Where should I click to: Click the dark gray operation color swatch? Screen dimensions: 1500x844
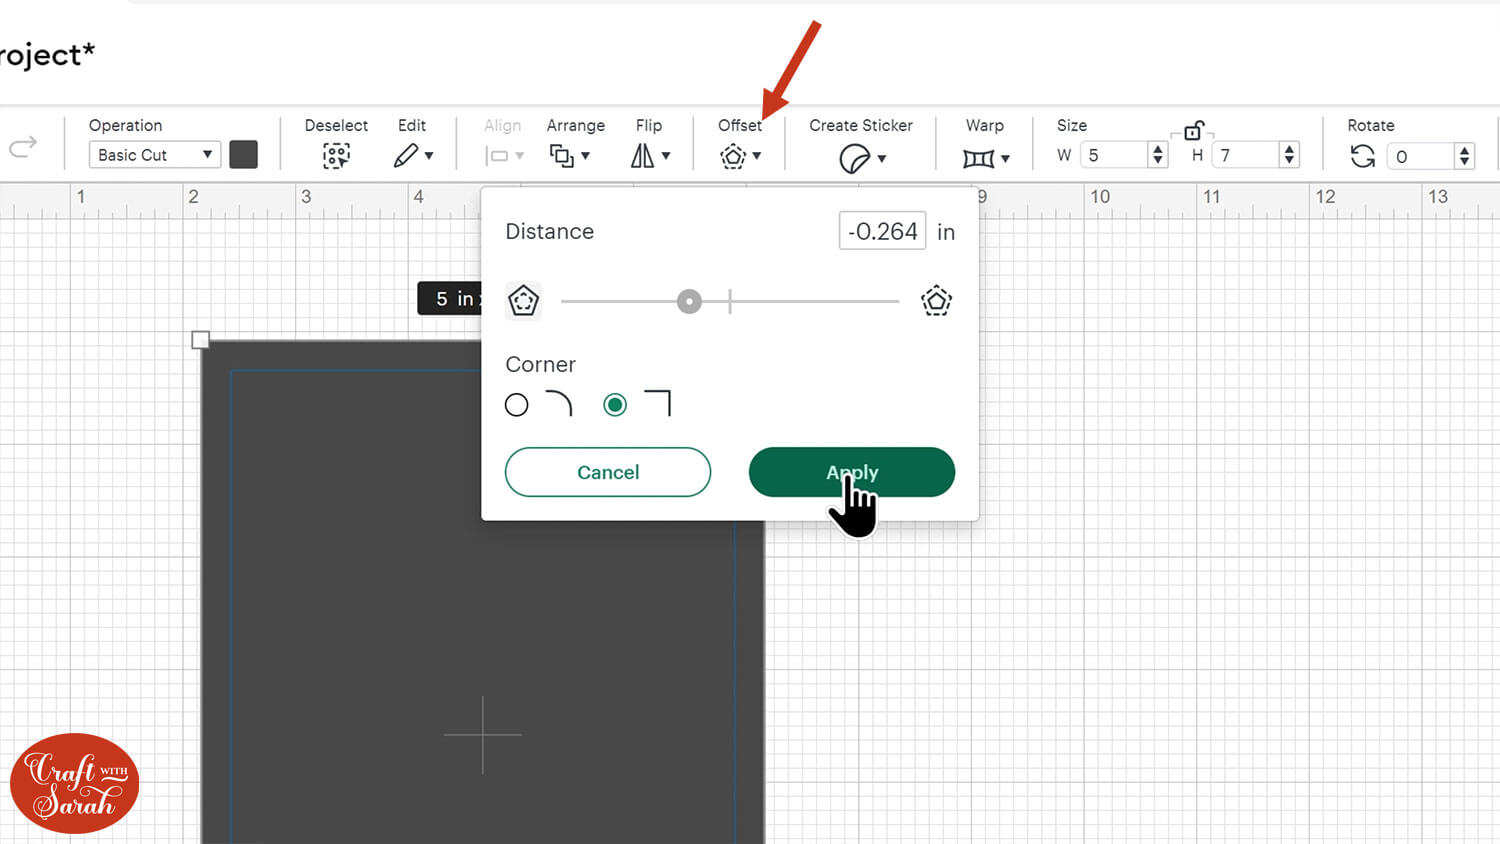click(x=243, y=155)
